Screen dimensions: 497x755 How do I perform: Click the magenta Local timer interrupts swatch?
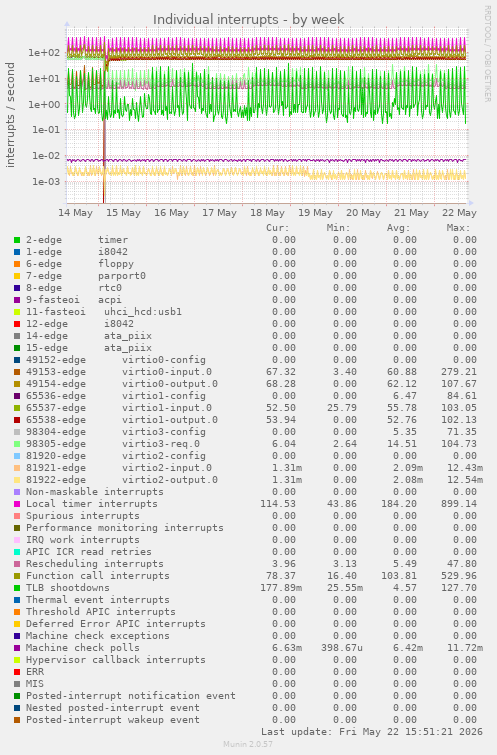click(x=17, y=504)
